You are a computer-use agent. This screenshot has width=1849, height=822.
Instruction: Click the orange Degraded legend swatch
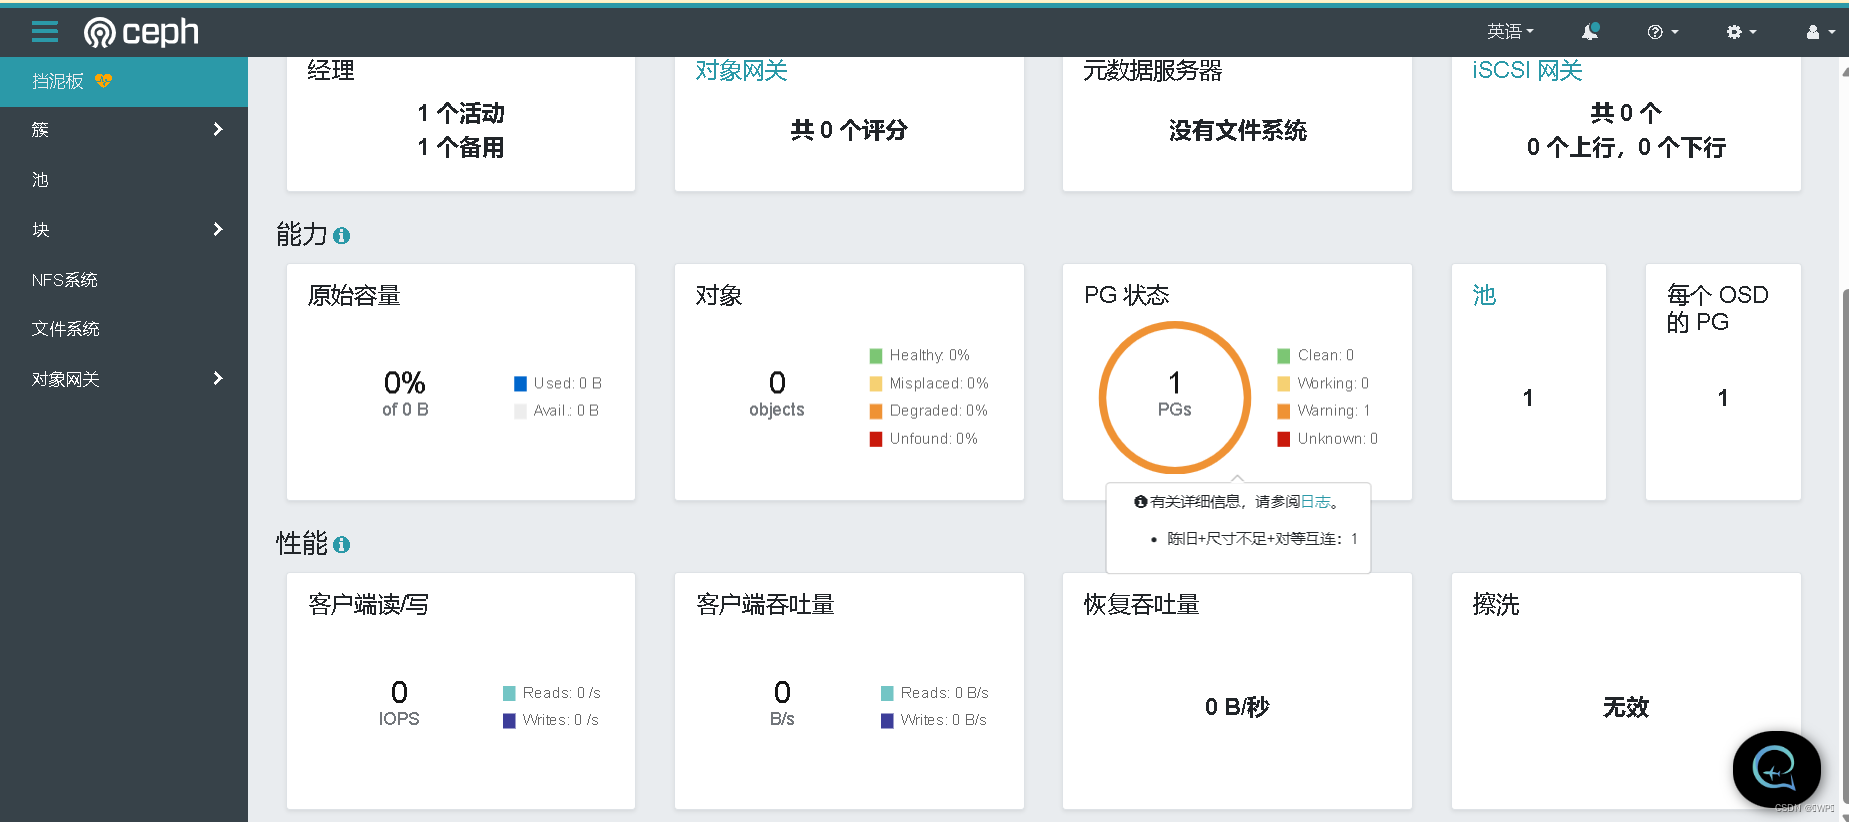click(x=876, y=411)
